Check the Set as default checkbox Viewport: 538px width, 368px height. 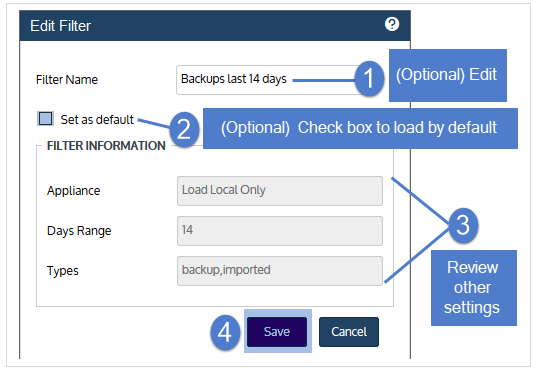pyautogui.click(x=45, y=119)
